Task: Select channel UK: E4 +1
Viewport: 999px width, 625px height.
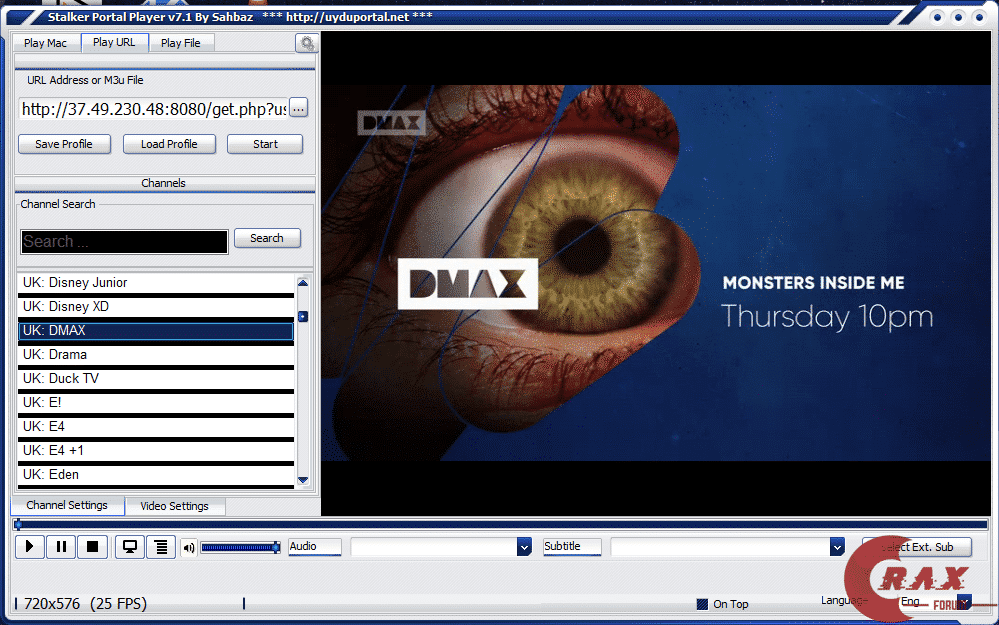Action: click(x=156, y=451)
